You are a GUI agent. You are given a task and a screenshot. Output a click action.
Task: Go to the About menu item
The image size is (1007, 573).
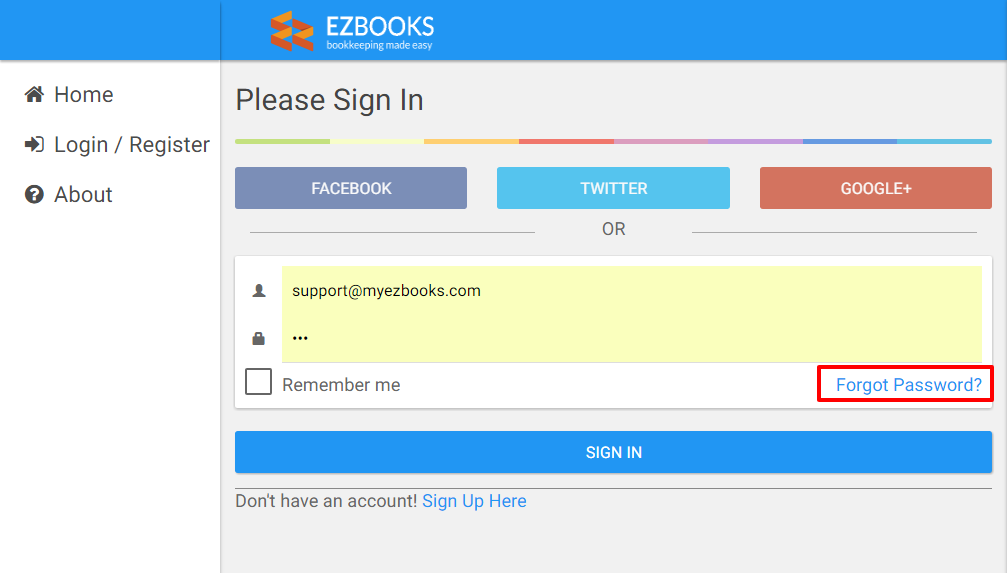coord(83,195)
